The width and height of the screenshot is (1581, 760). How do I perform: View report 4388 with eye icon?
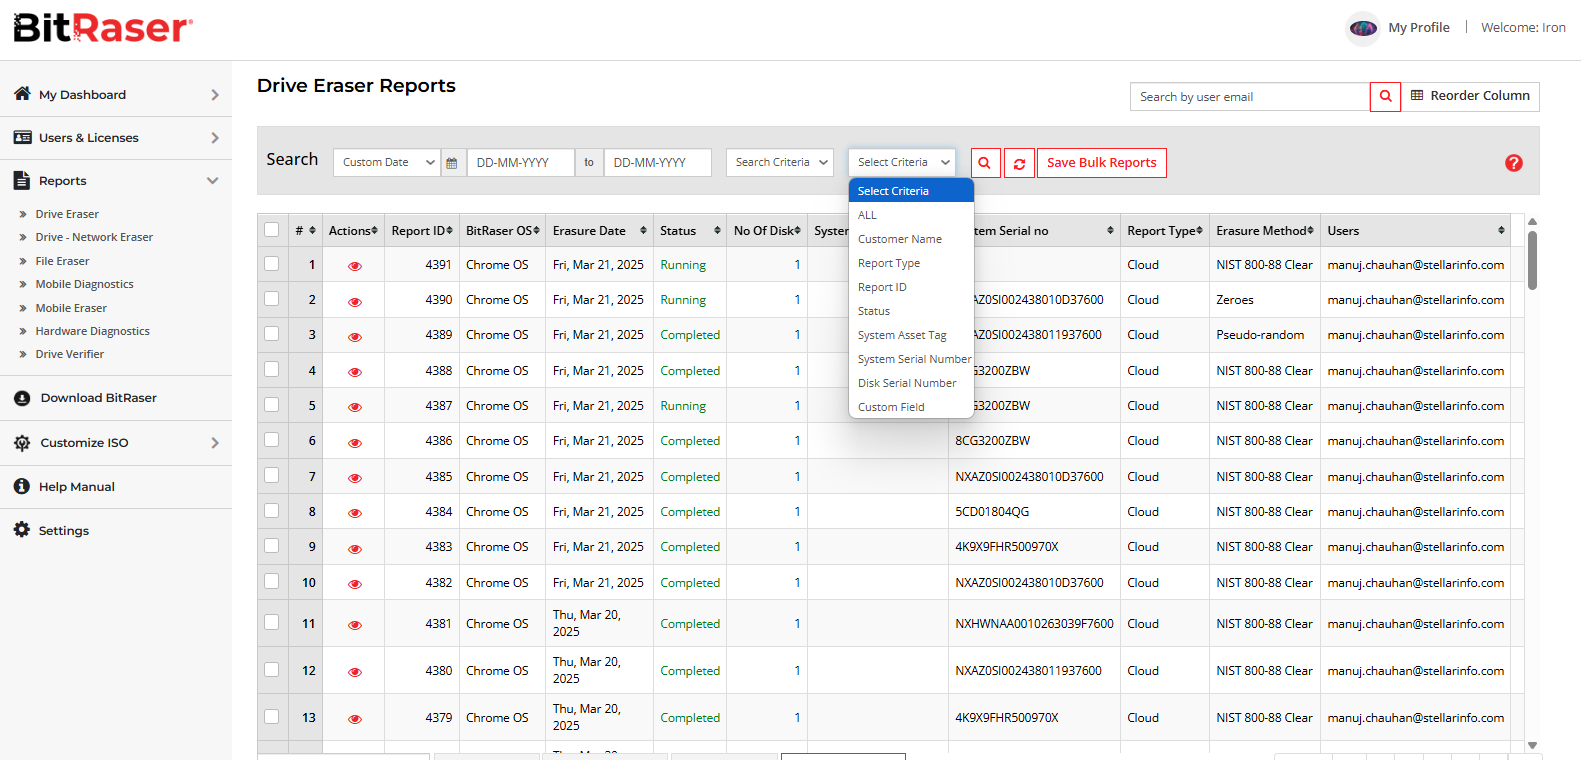355,371
